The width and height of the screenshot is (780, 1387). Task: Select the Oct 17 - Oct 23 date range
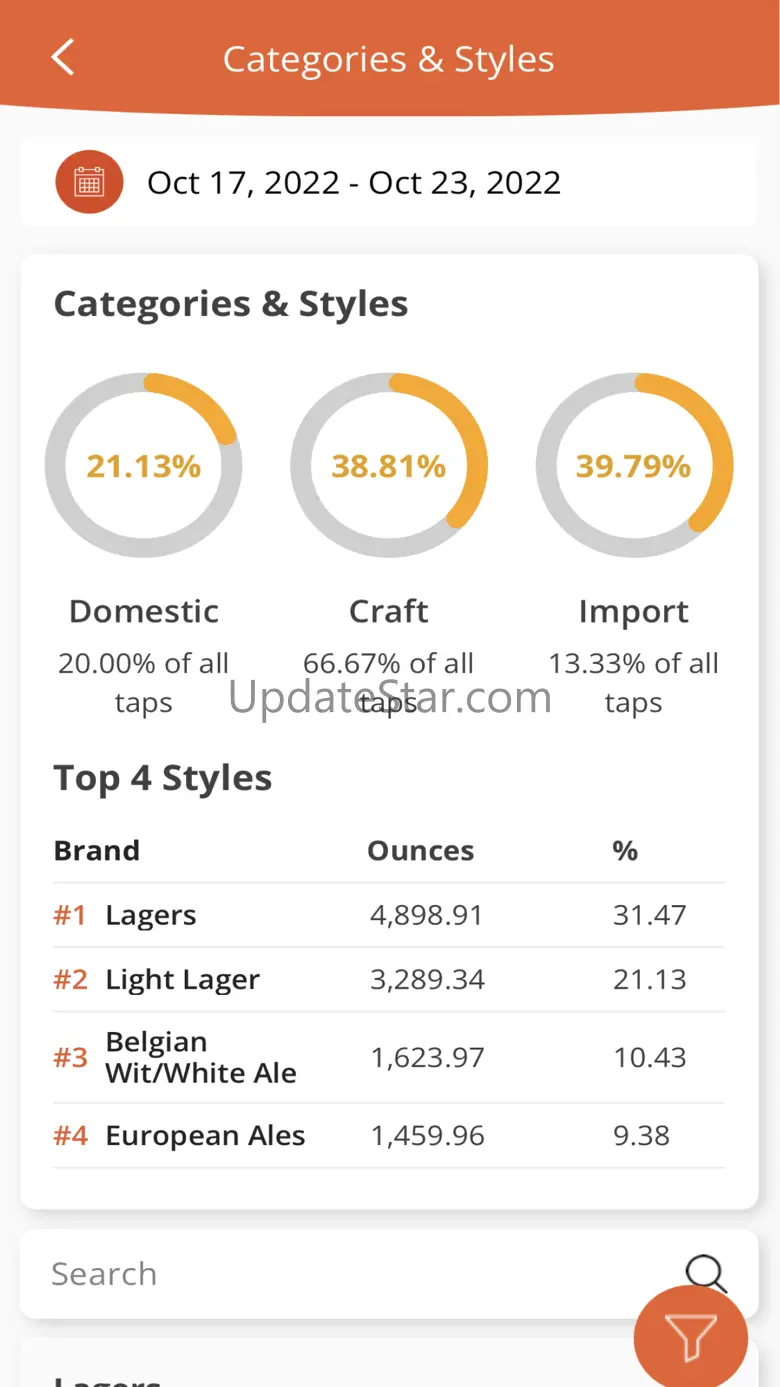point(354,183)
